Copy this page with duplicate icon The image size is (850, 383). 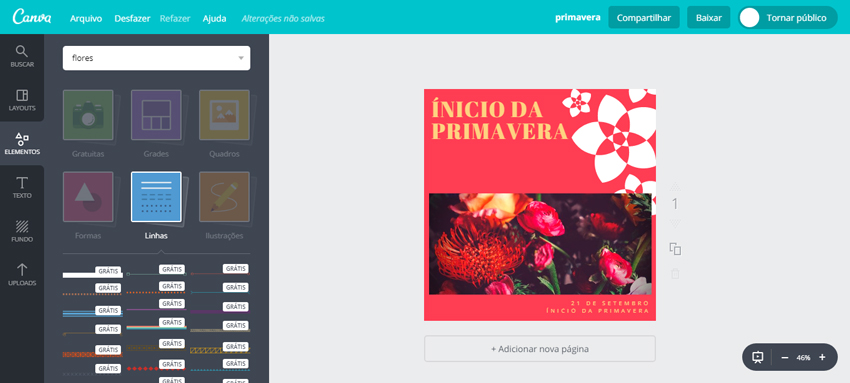(x=675, y=249)
